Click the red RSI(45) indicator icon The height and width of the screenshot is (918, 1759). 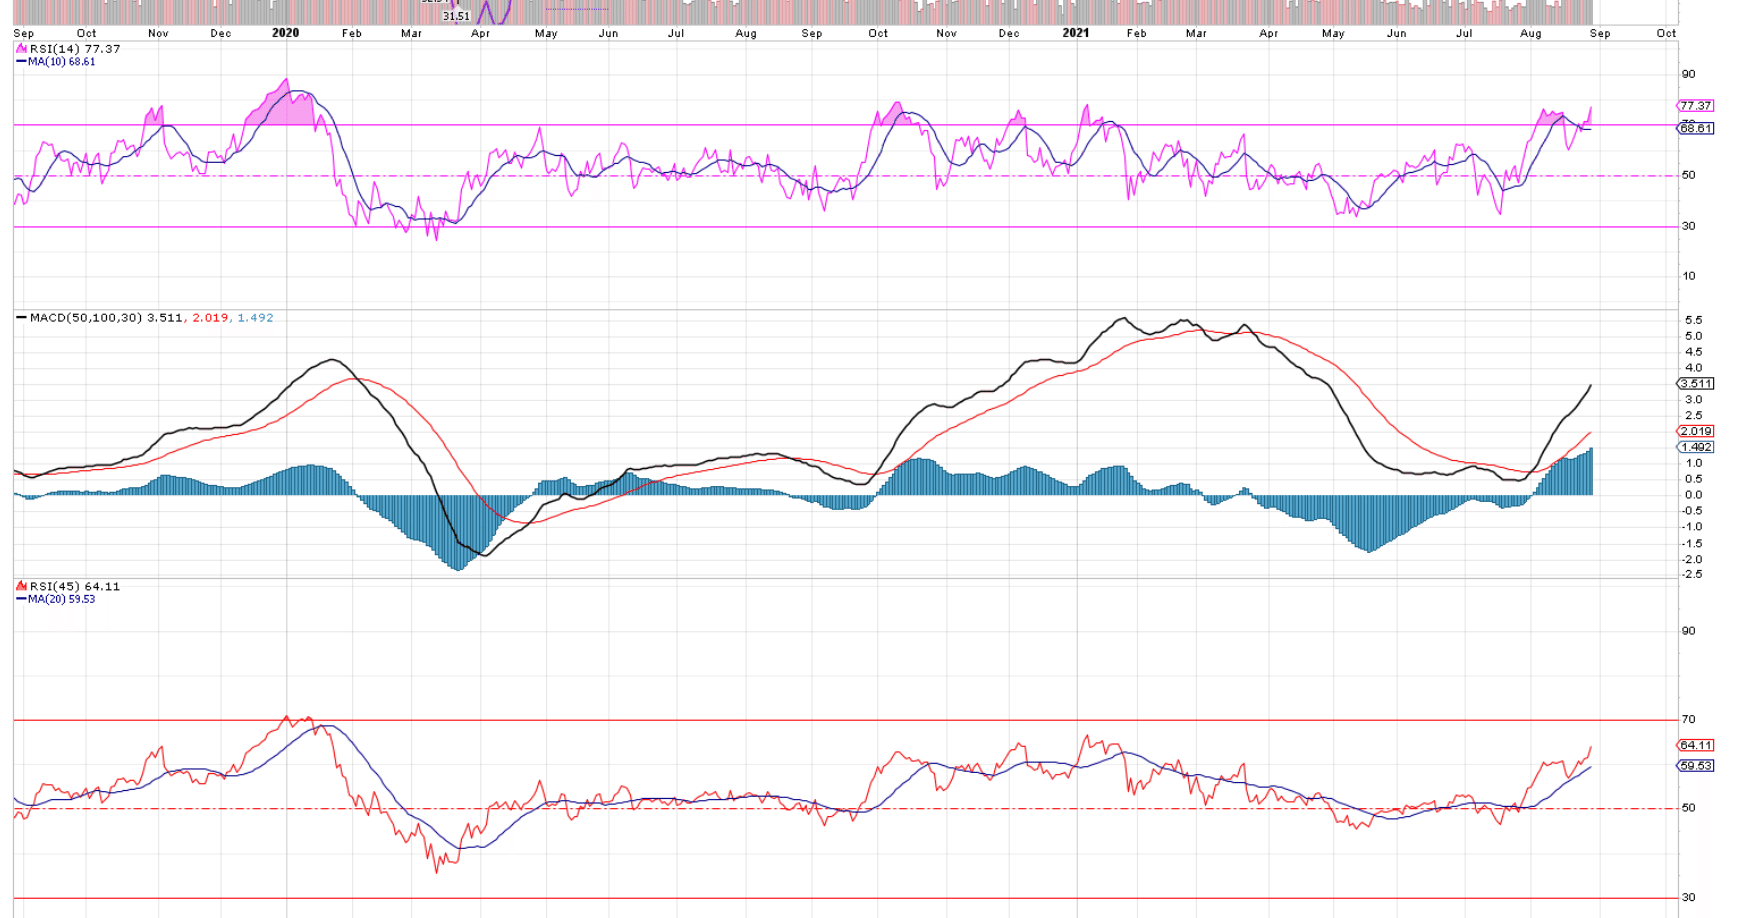point(21,586)
